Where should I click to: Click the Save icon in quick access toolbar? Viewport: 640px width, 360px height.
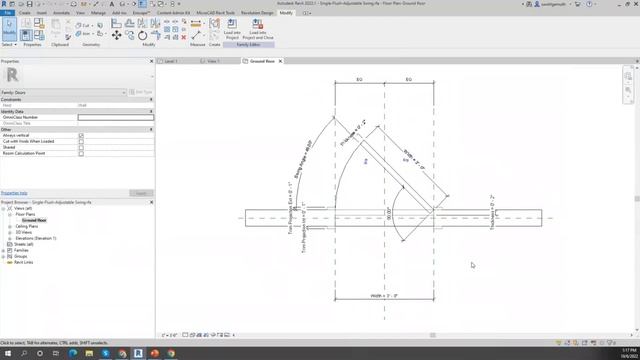point(29,4)
